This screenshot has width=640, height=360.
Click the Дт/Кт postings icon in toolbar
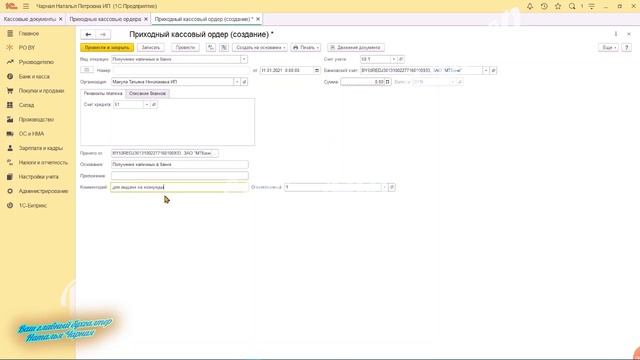point(211,47)
